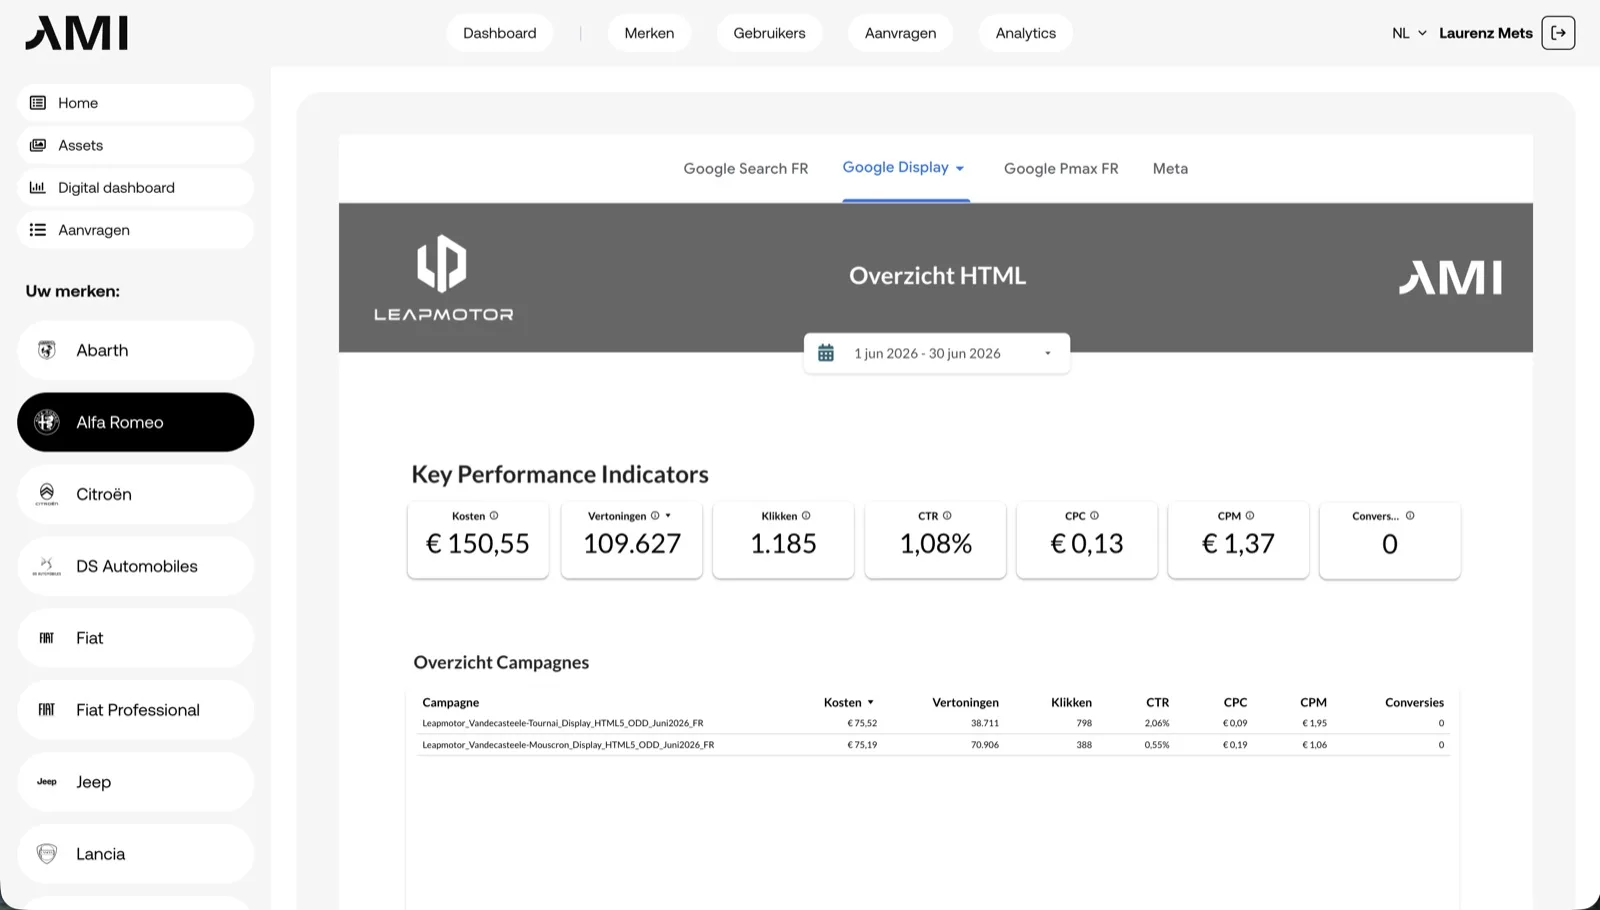Image resolution: width=1600 pixels, height=910 pixels.
Task: Click the calendar icon in the date picker
Action: 826,353
